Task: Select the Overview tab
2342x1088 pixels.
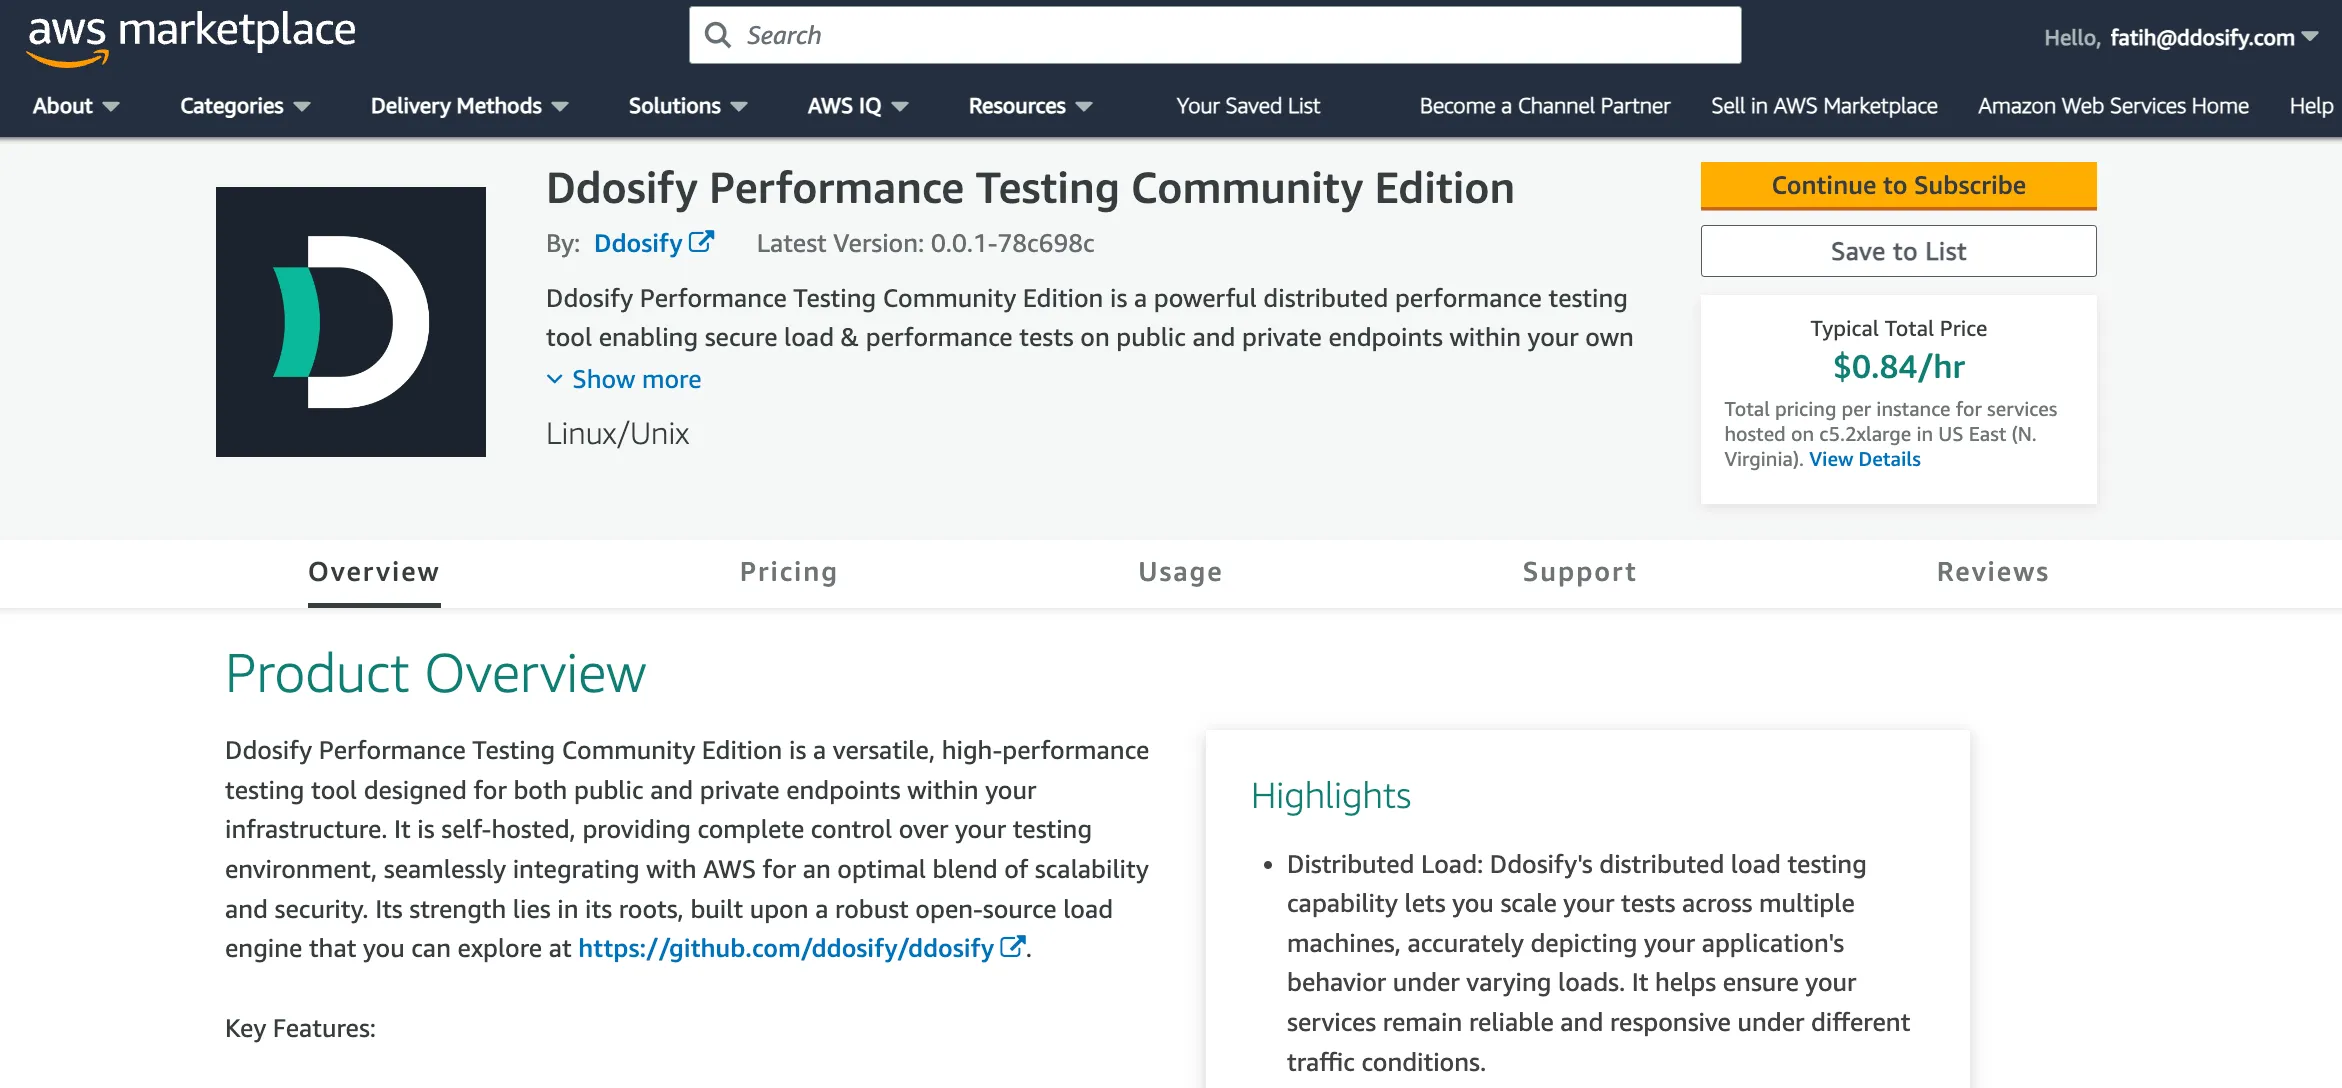Action: click(374, 572)
